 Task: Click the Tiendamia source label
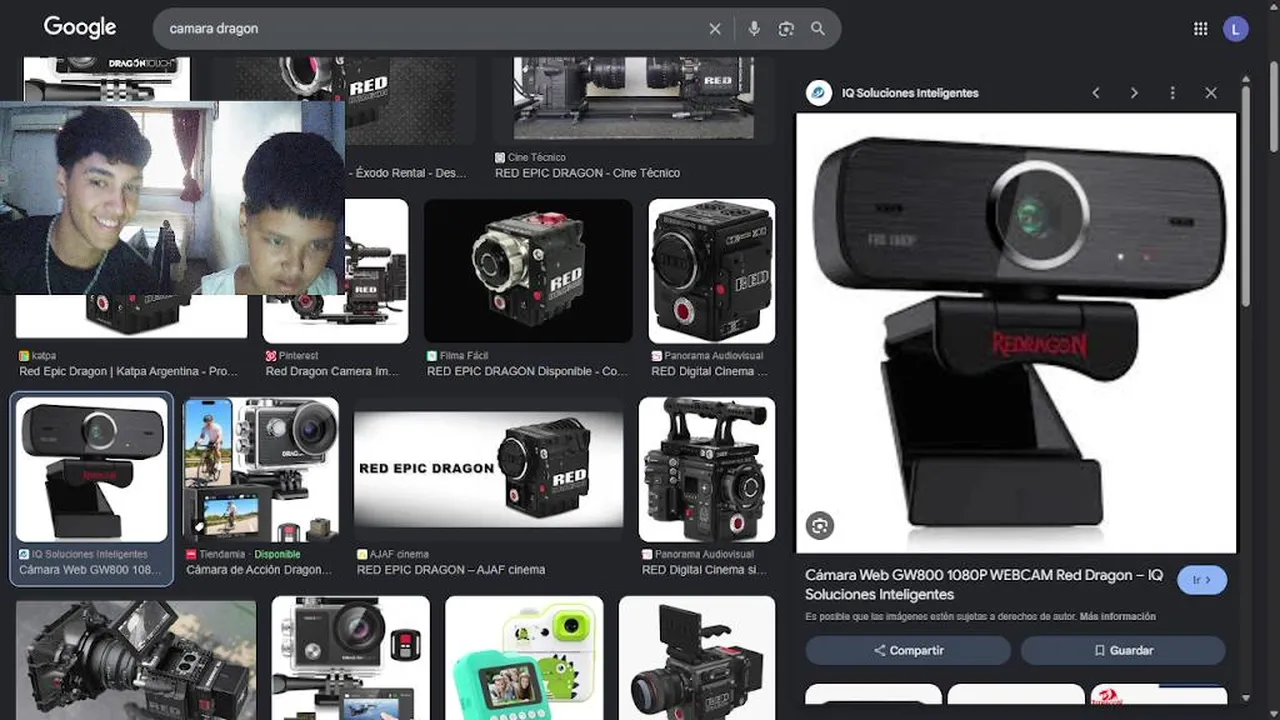pyautogui.click(x=222, y=554)
